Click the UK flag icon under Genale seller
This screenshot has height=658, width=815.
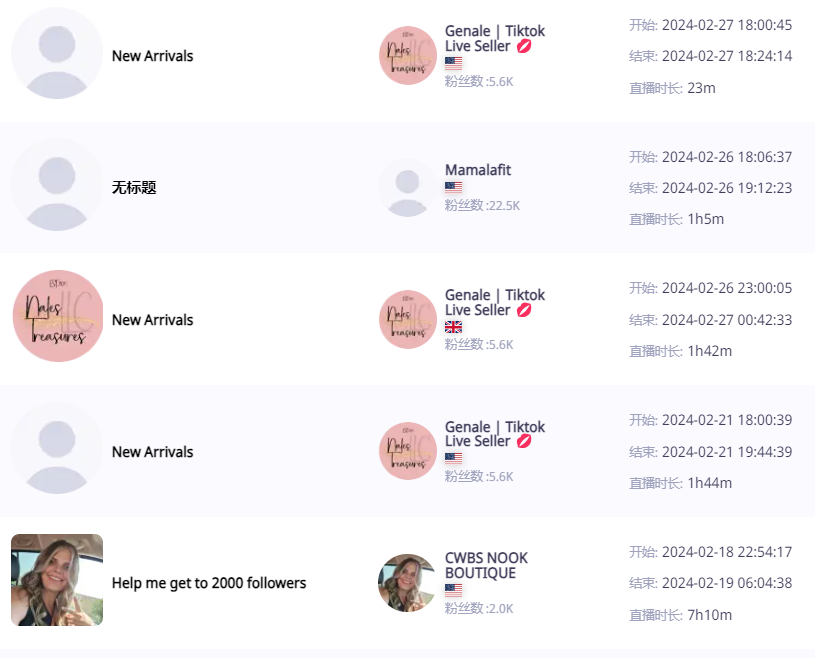[x=453, y=327]
